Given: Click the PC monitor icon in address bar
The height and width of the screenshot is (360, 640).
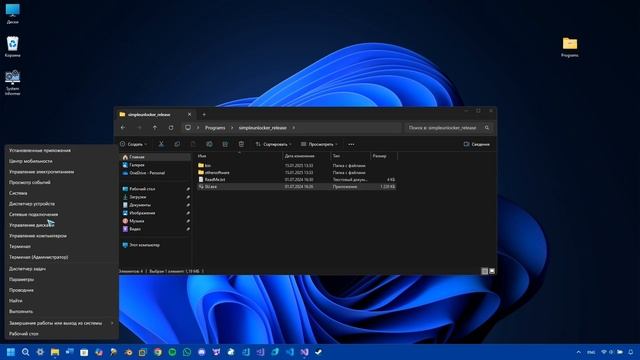Looking at the screenshot, I should pyautogui.click(x=188, y=128).
